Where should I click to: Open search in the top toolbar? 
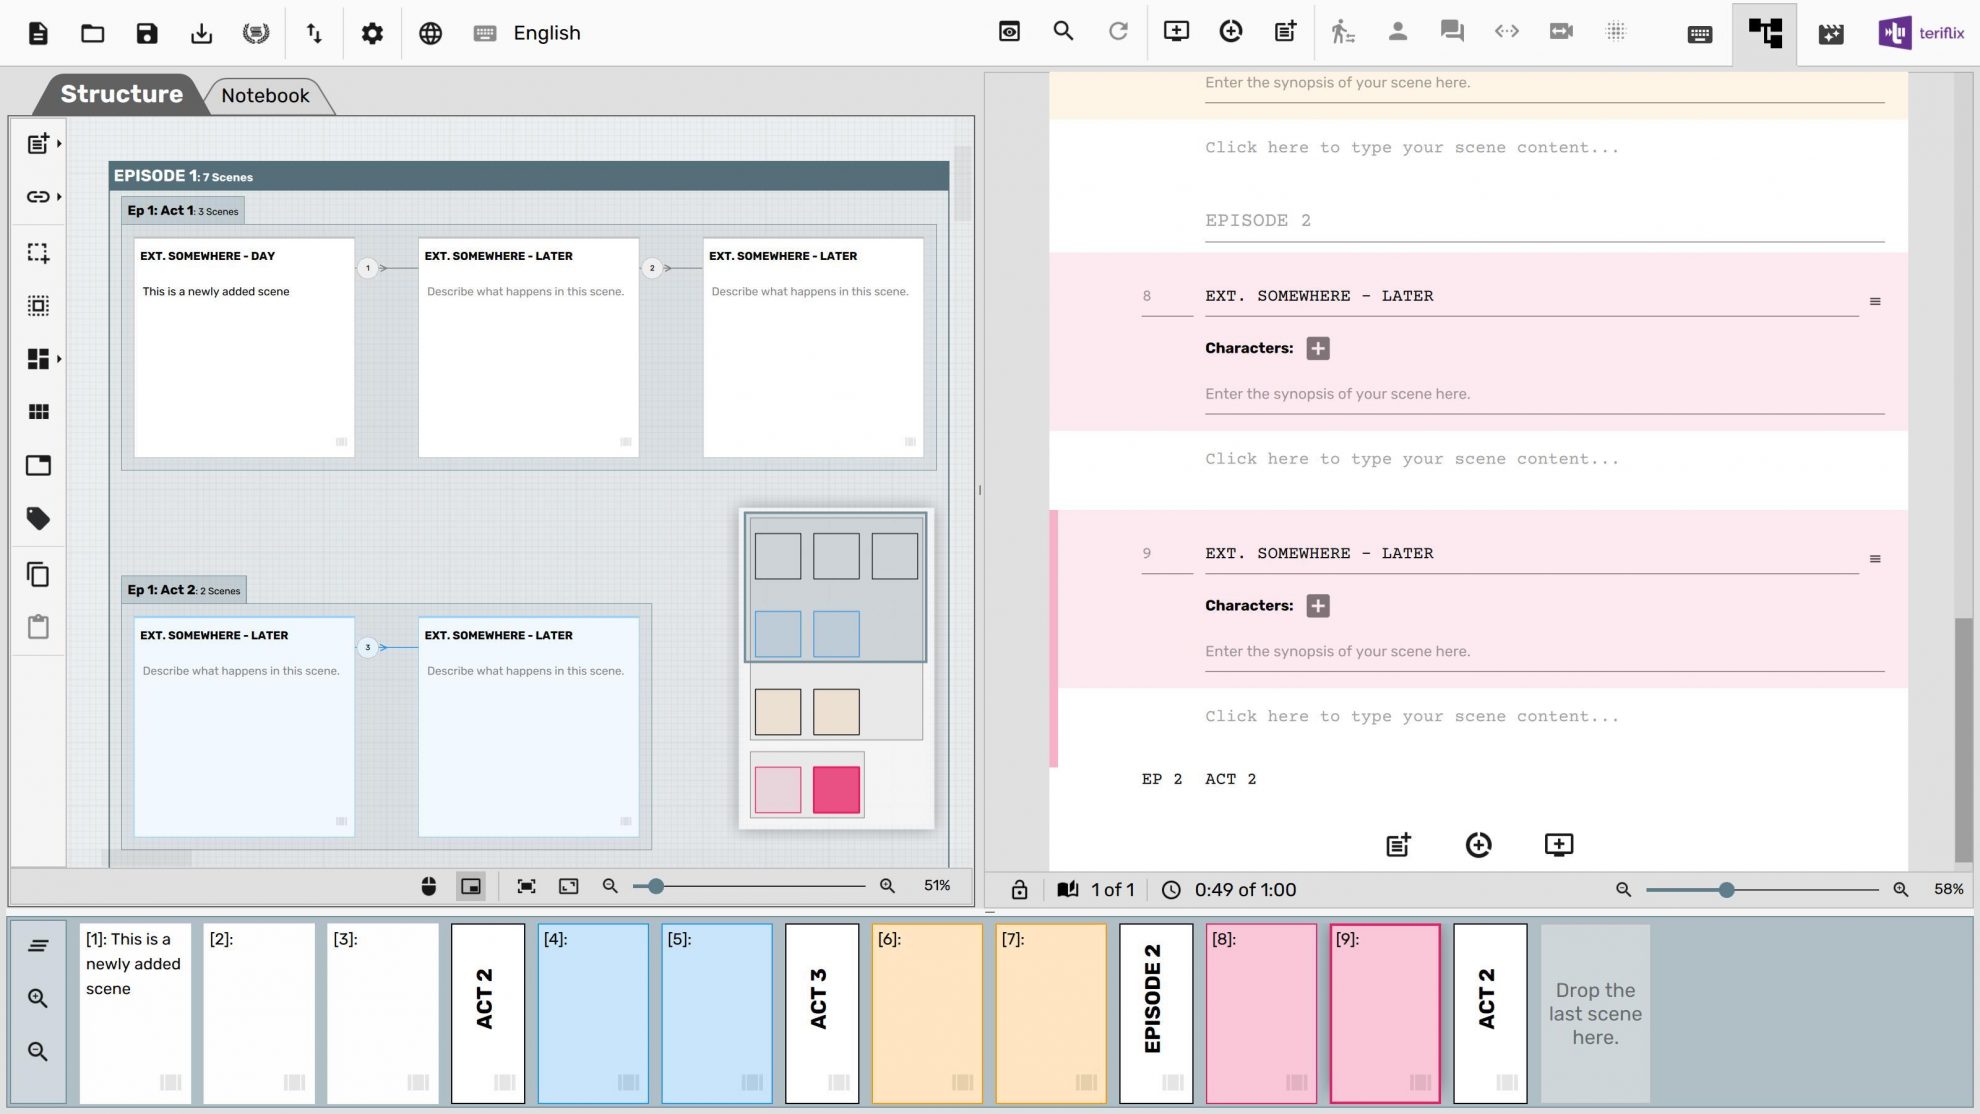1063,32
